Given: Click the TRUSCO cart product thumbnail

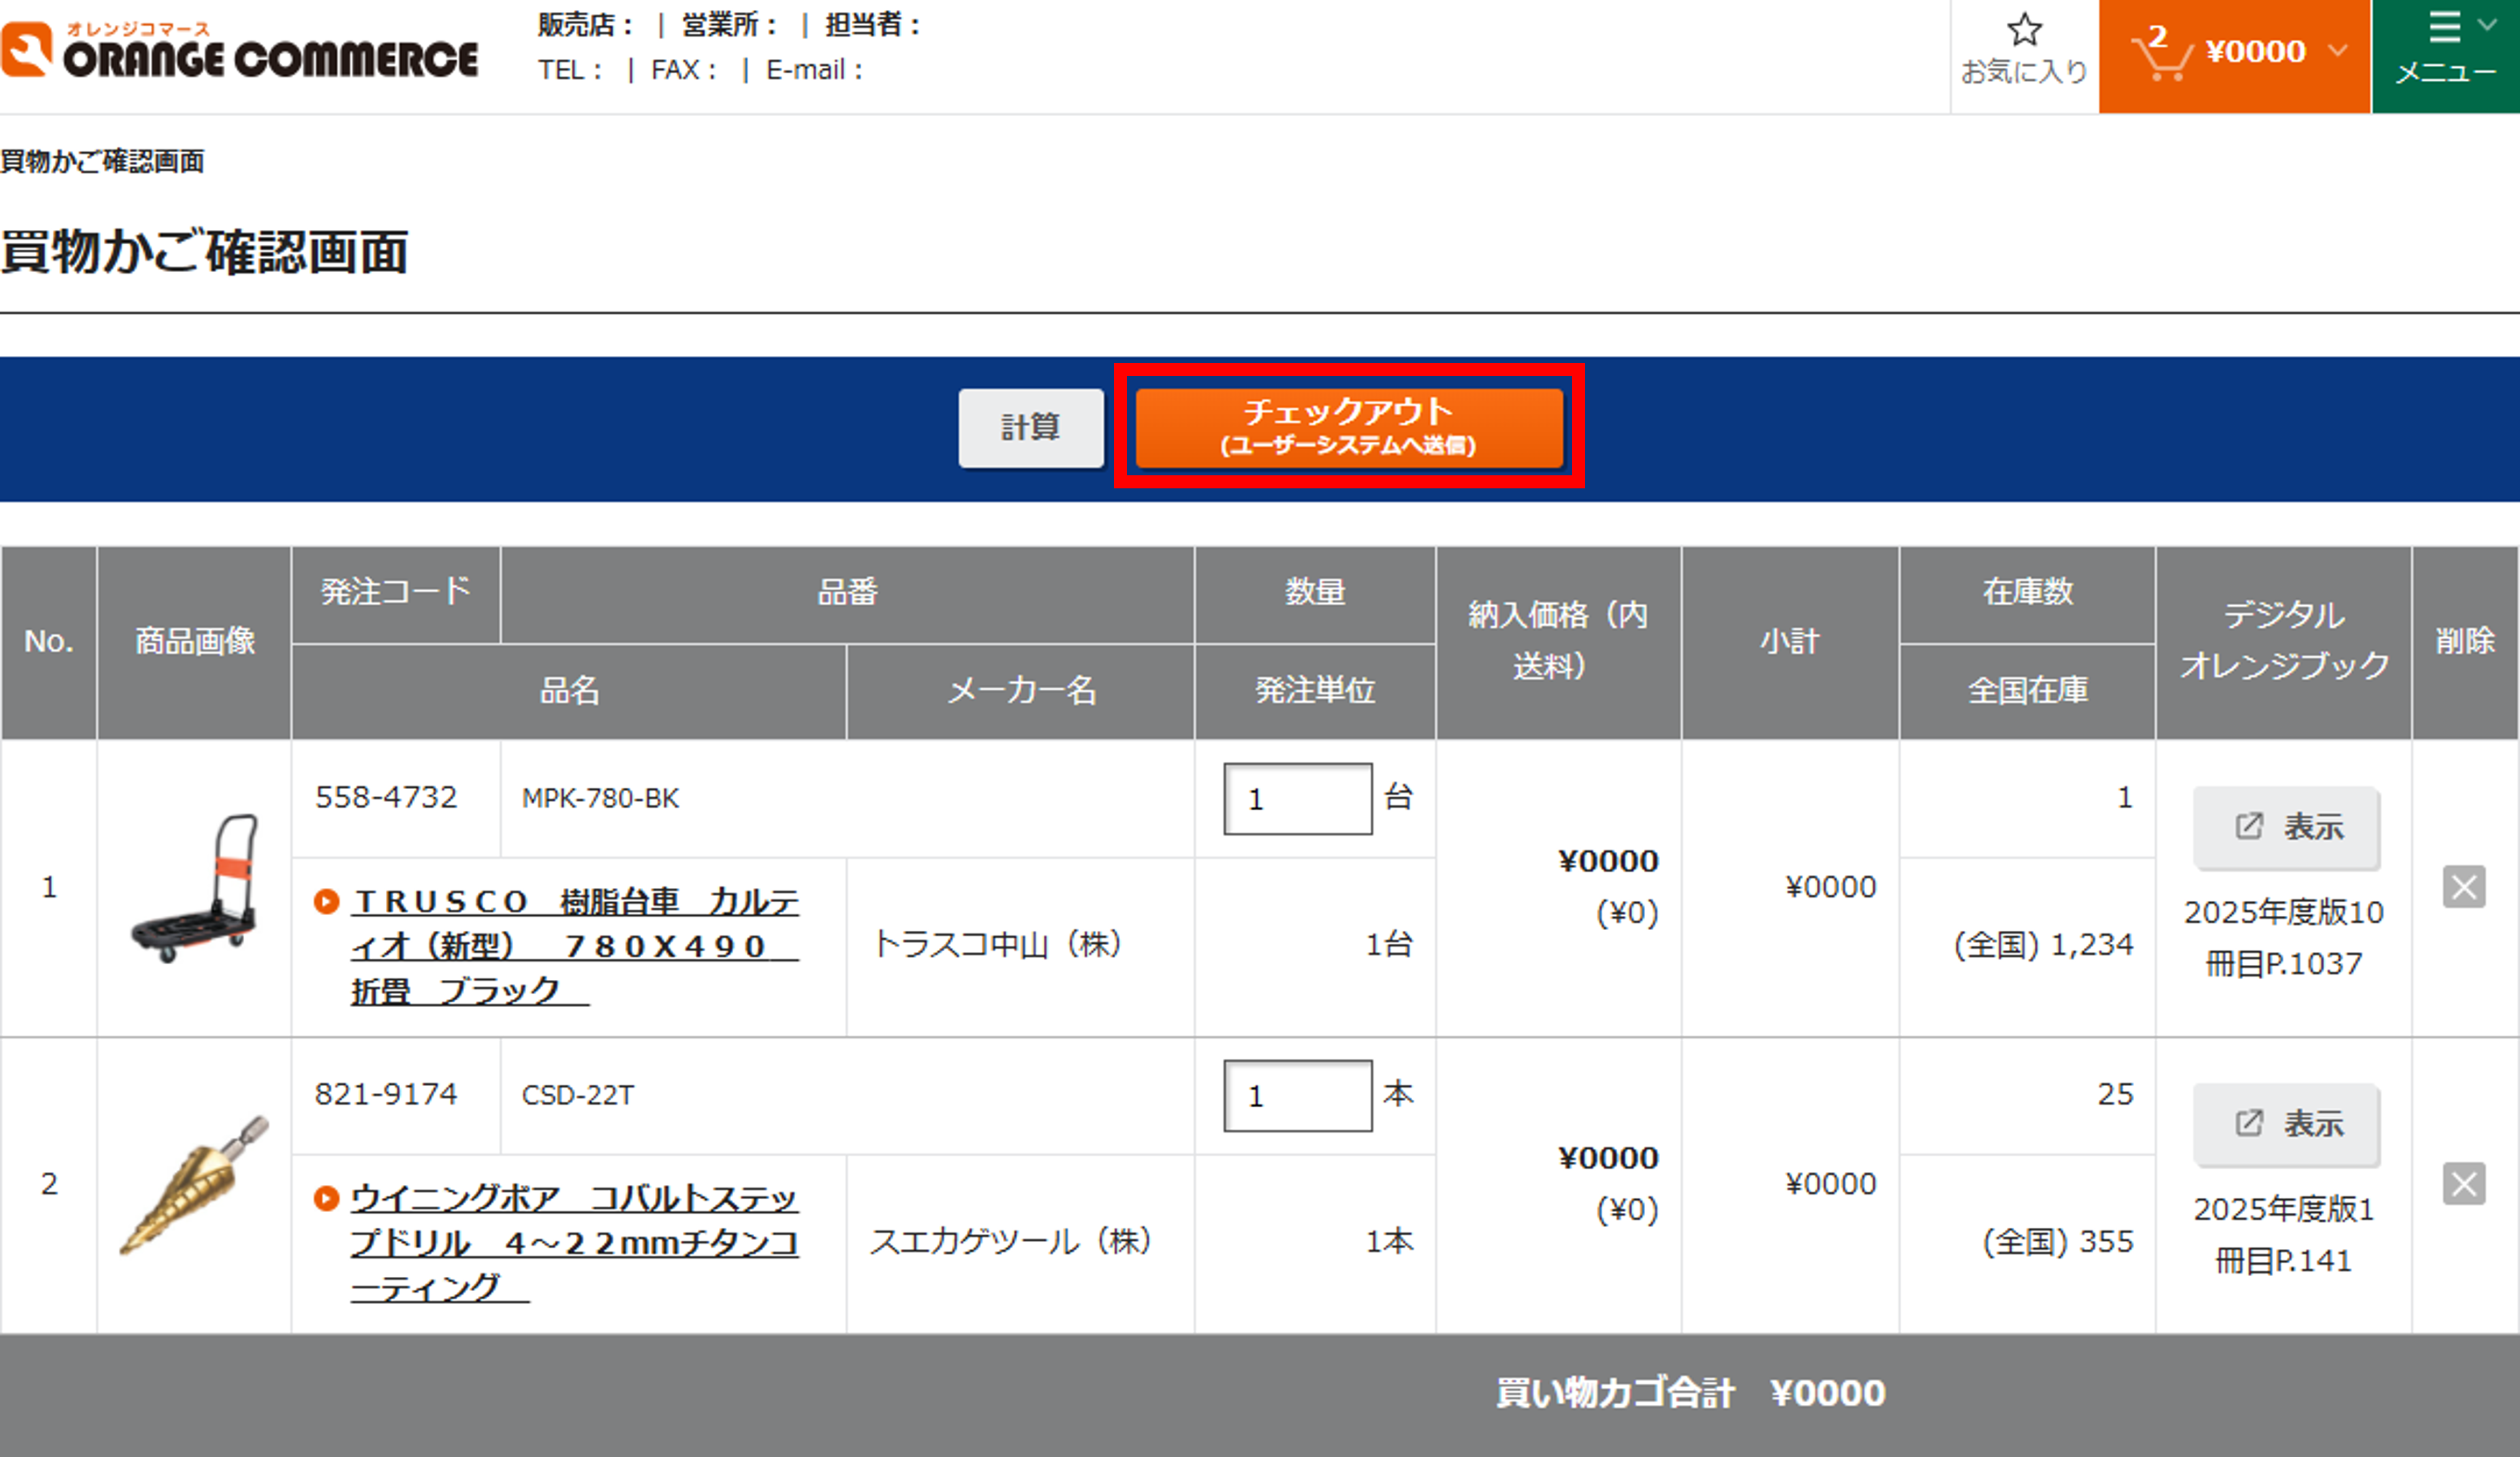Looking at the screenshot, I should coord(195,888).
